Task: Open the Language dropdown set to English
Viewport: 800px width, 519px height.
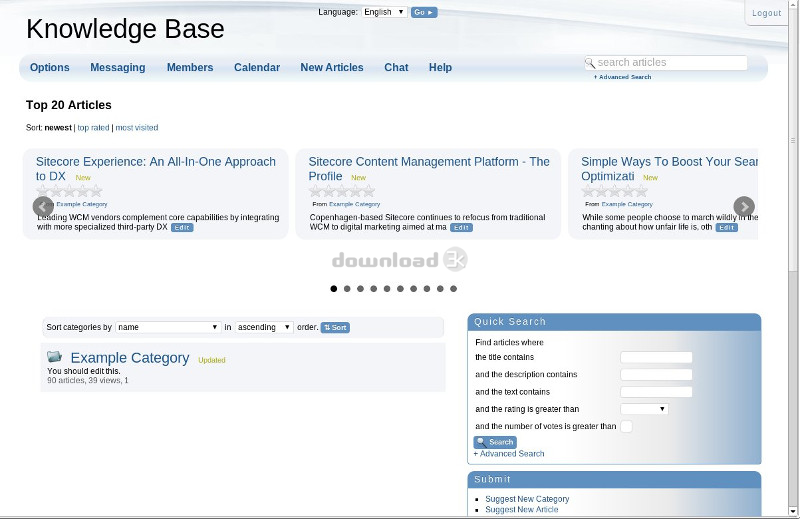Action: tap(384, 12)
